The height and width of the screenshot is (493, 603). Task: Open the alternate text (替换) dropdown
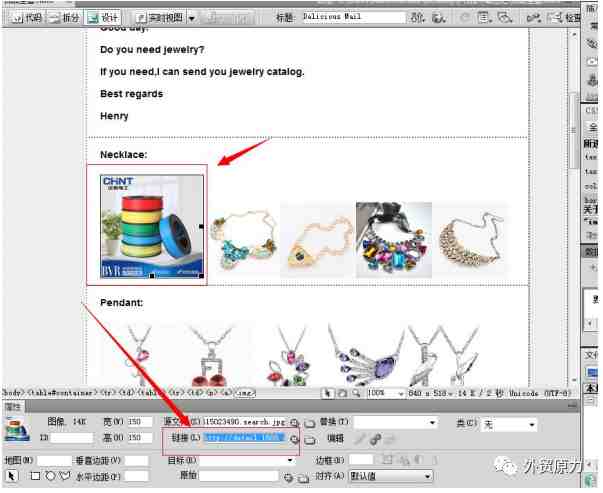click(395, 423)
